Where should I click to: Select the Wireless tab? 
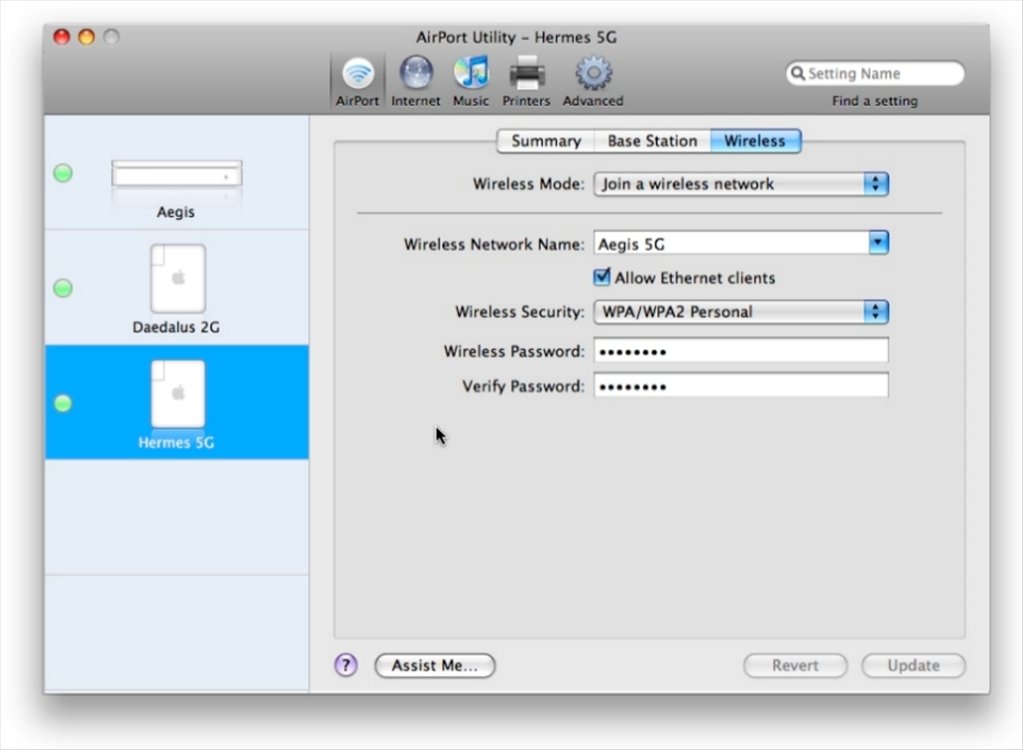(x=756, y=141)
